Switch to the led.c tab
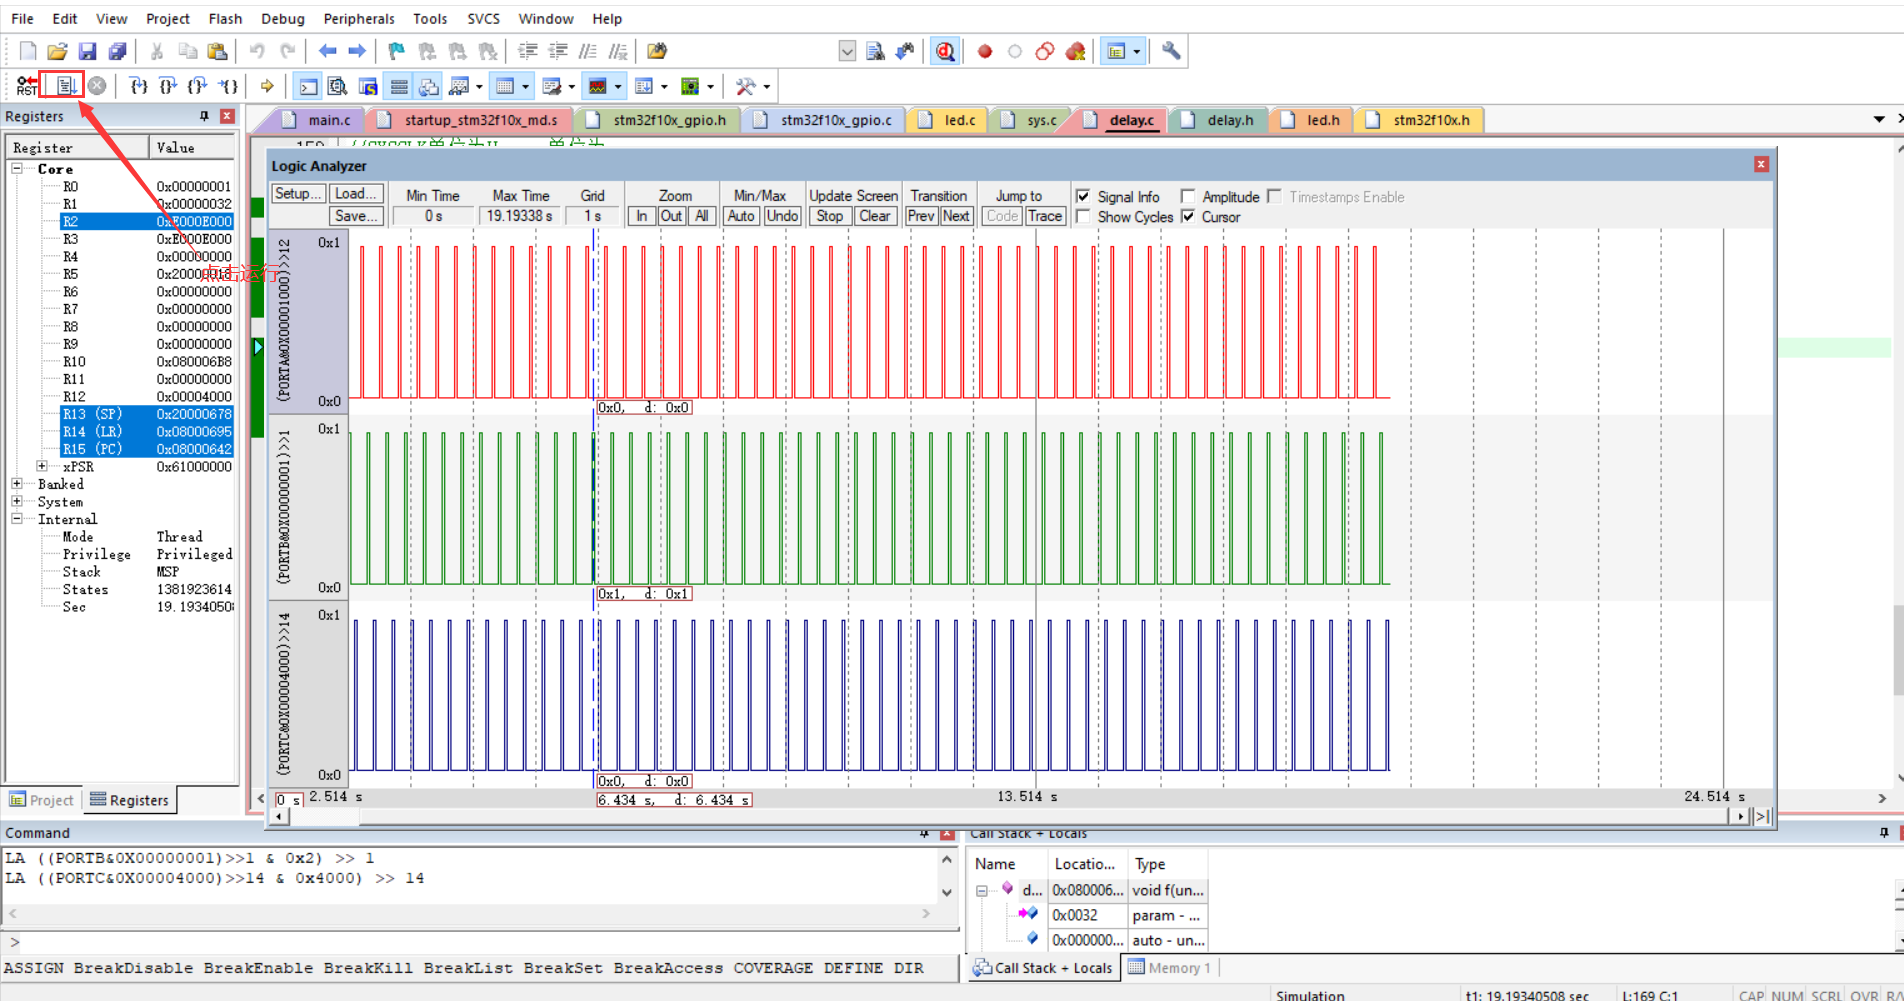 [948, 120]
